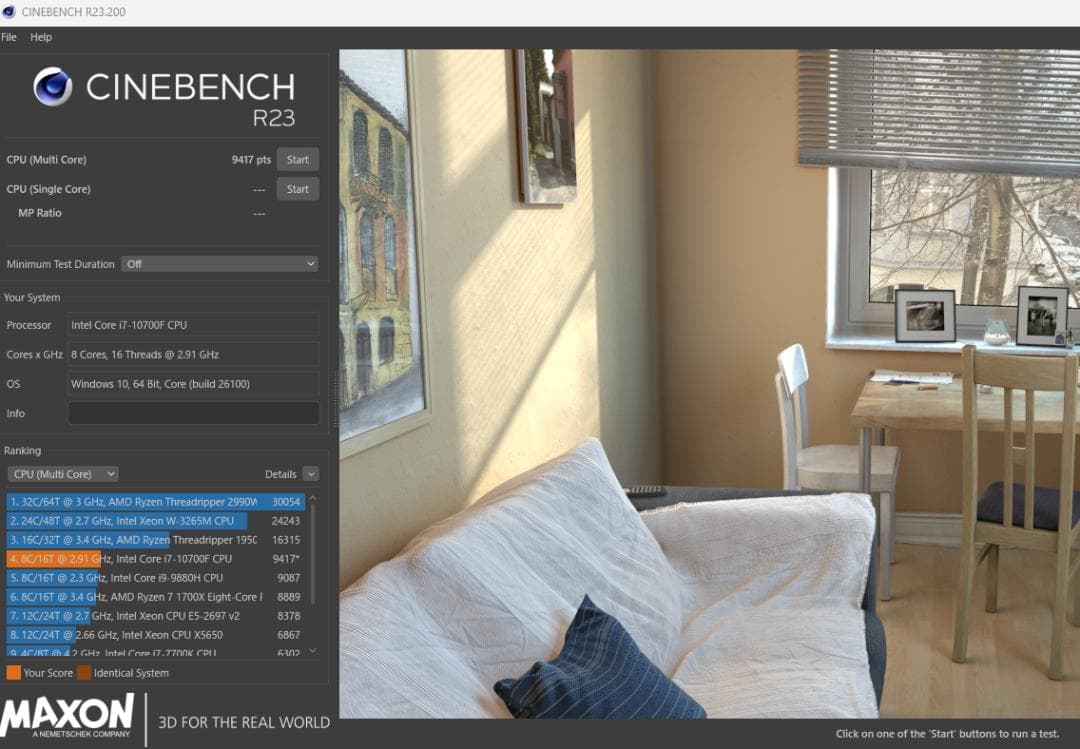Select ranking row AMD Ryzen Threadripper 2990W

[x=156, y=502]
